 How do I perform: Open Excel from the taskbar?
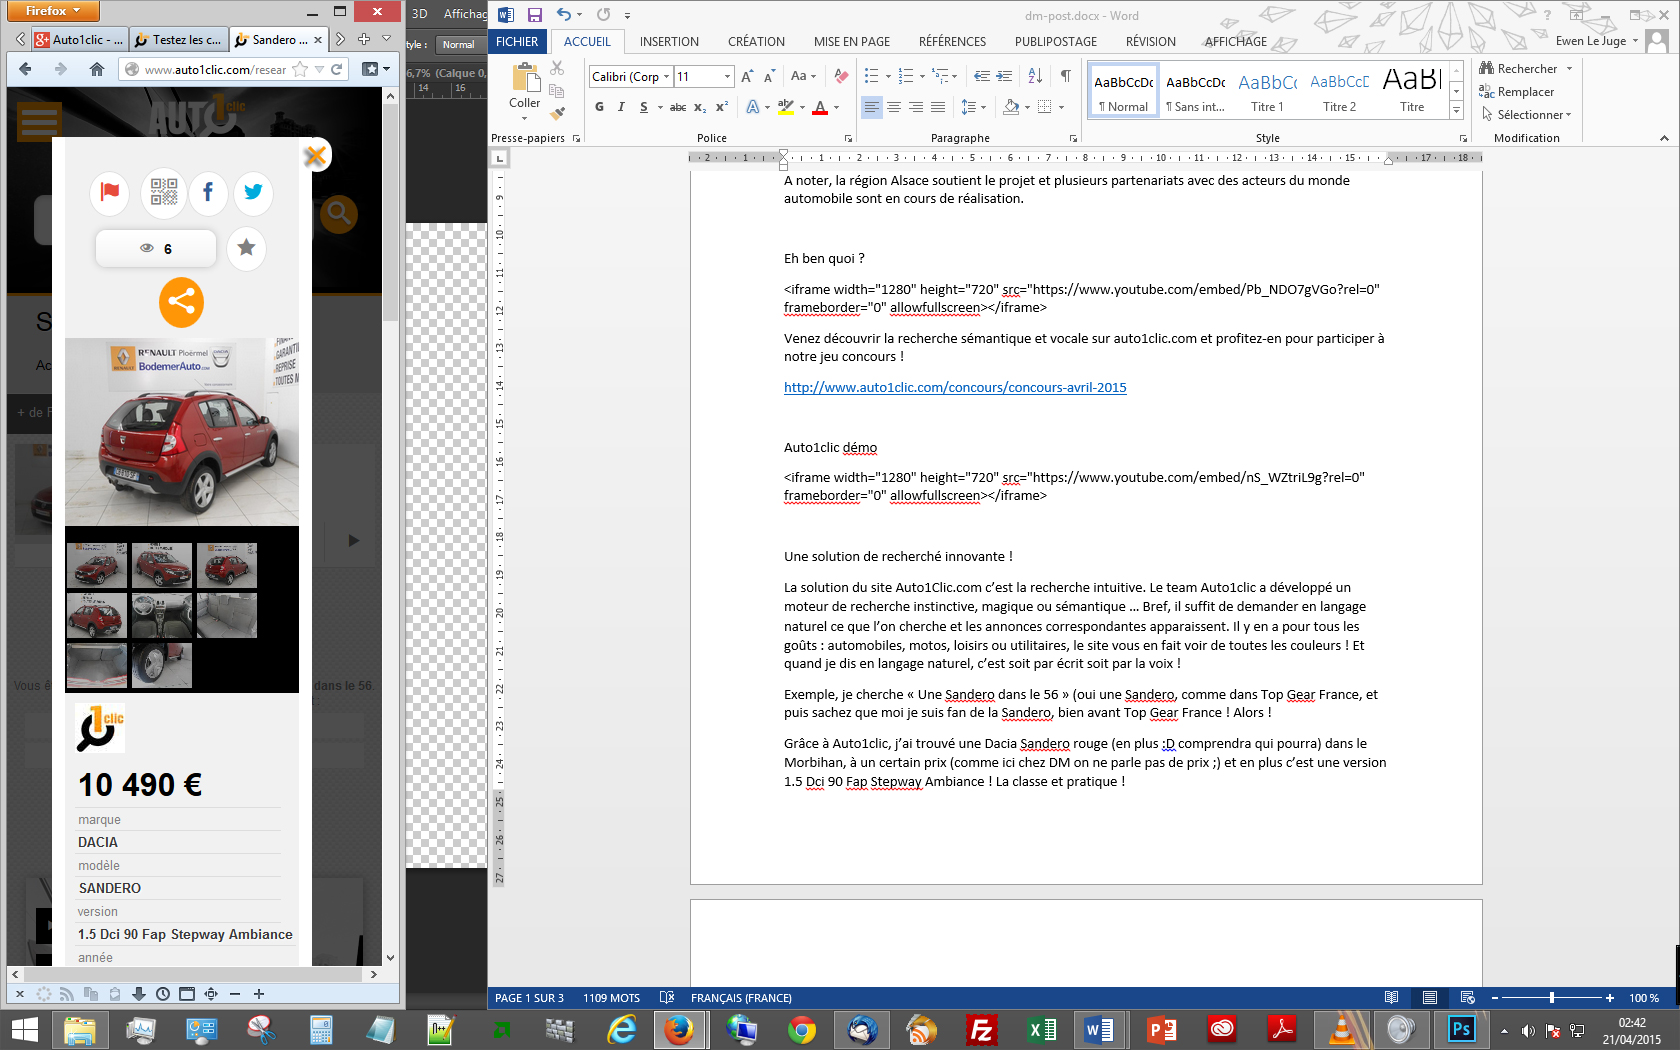1042,1029
